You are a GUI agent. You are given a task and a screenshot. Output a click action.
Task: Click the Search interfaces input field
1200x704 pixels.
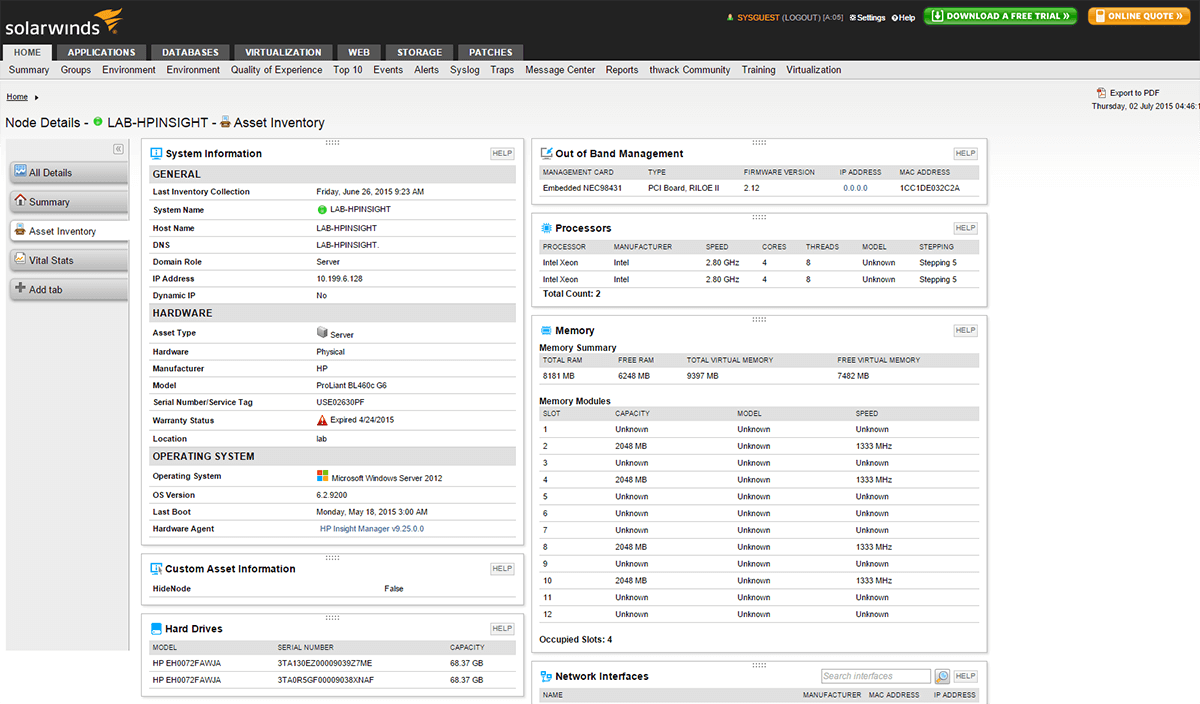click(875, 676)
